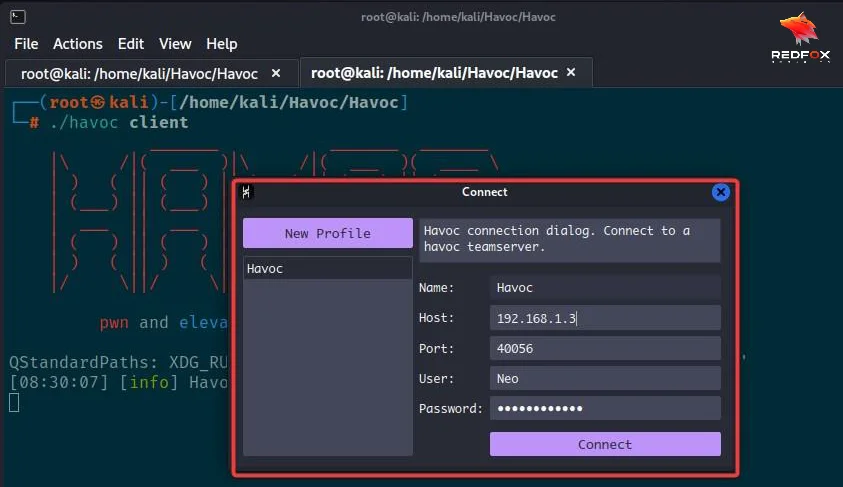Open the File menu
This screenshot has height=487, width=843.
point(26,44)
